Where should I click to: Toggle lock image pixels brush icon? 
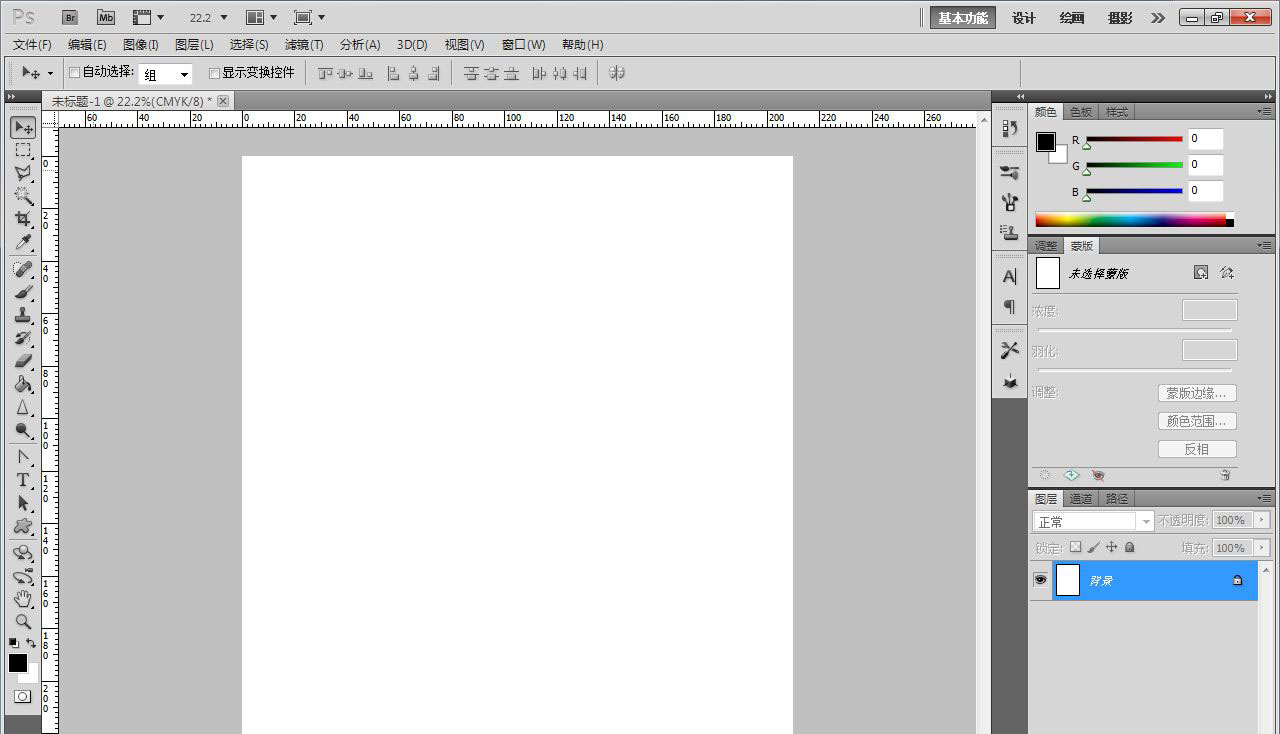1093,547
